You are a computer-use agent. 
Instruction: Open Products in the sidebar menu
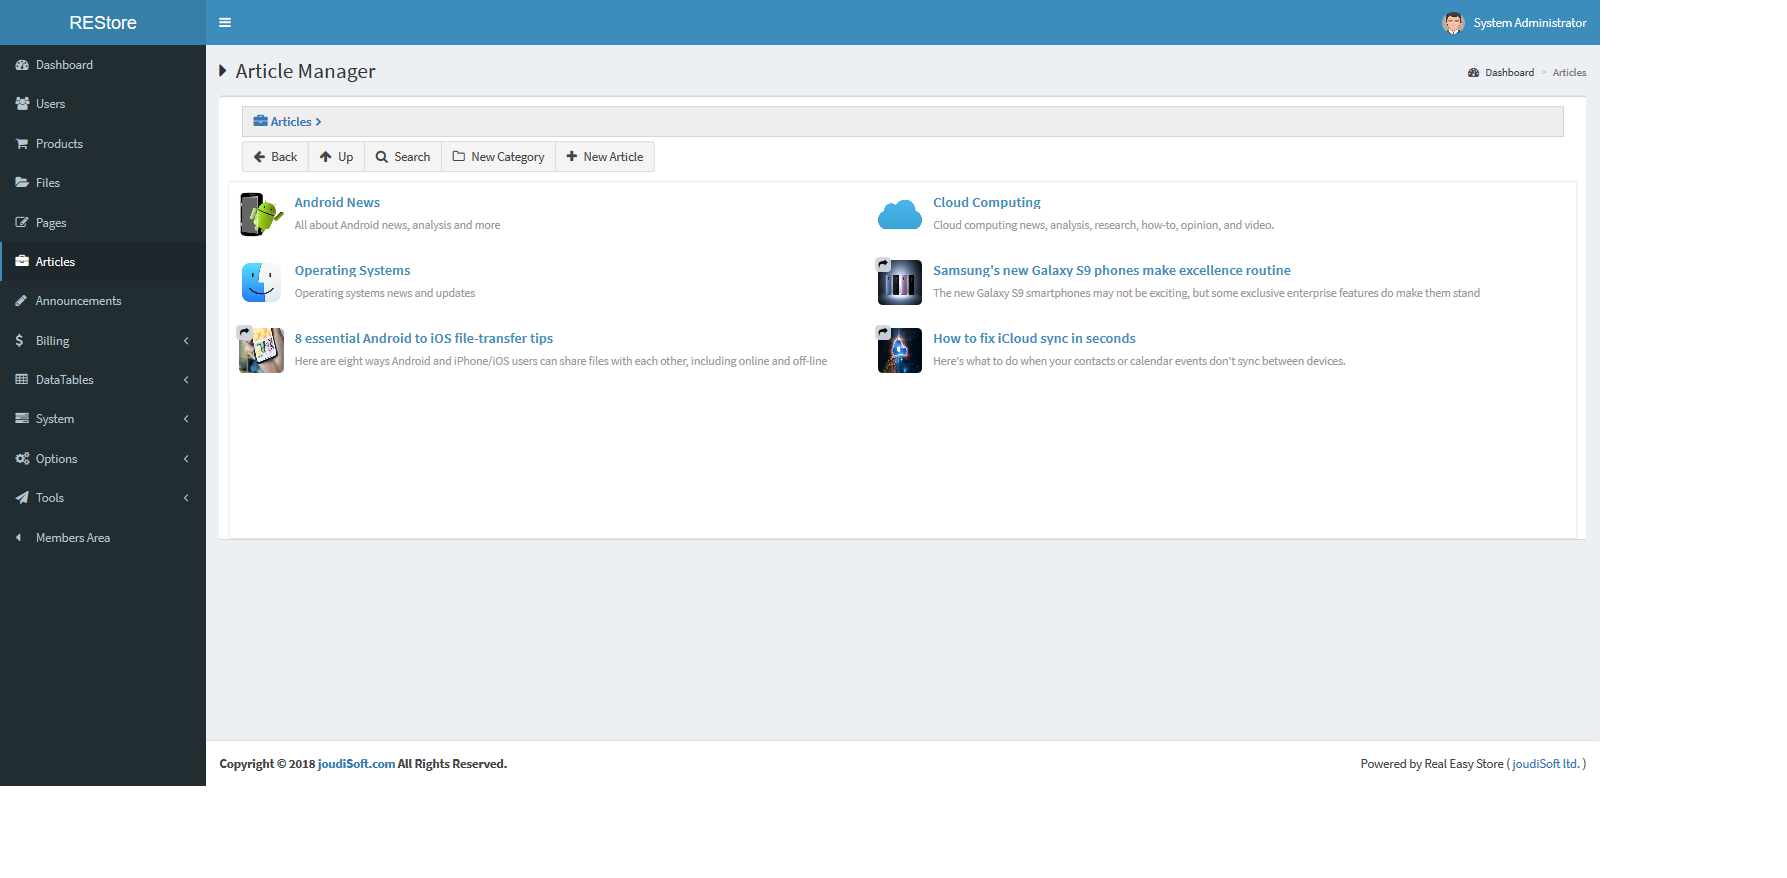coord(103,144)
